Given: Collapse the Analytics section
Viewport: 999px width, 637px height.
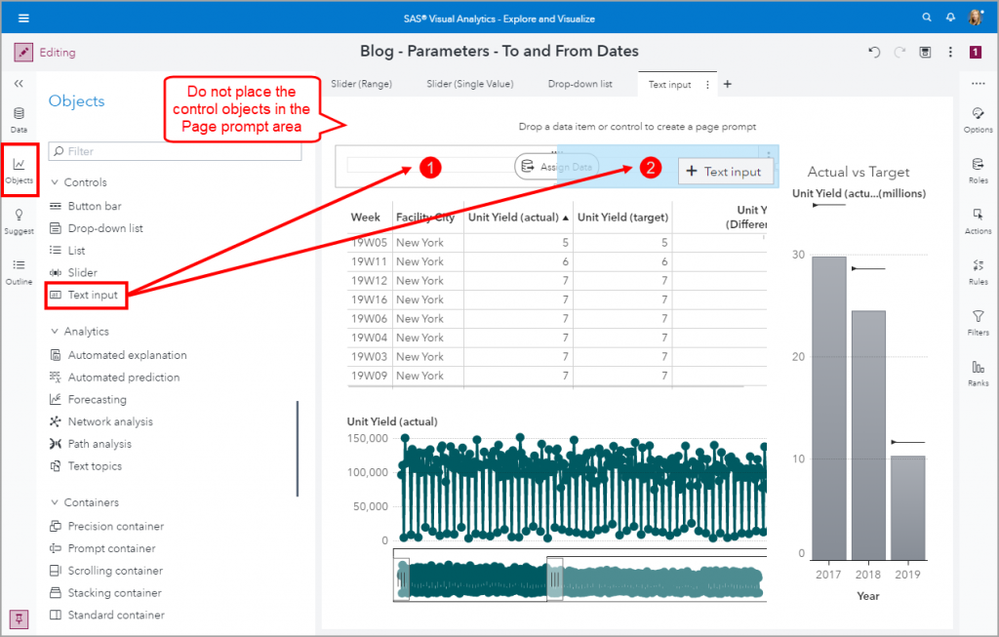Looking at the screenshot, I should click(55, 332).
